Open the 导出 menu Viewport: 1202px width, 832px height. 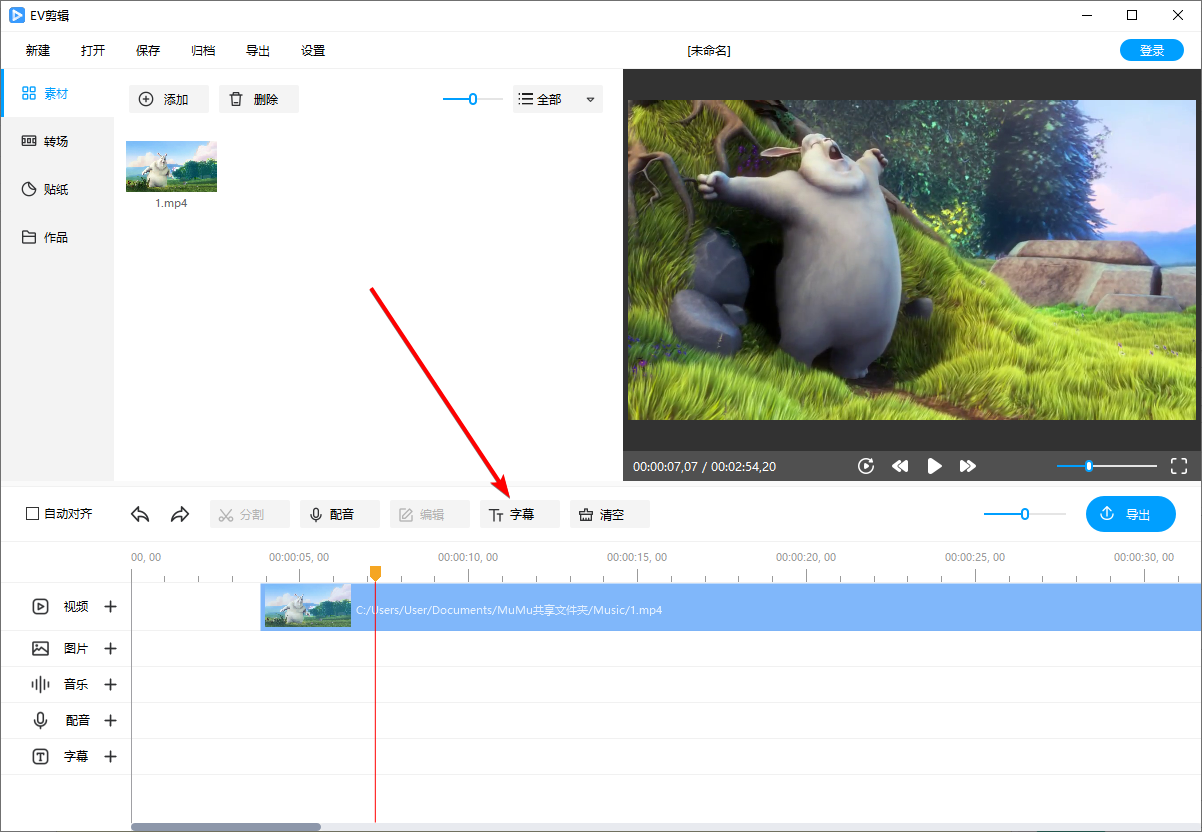coord(257,50)
